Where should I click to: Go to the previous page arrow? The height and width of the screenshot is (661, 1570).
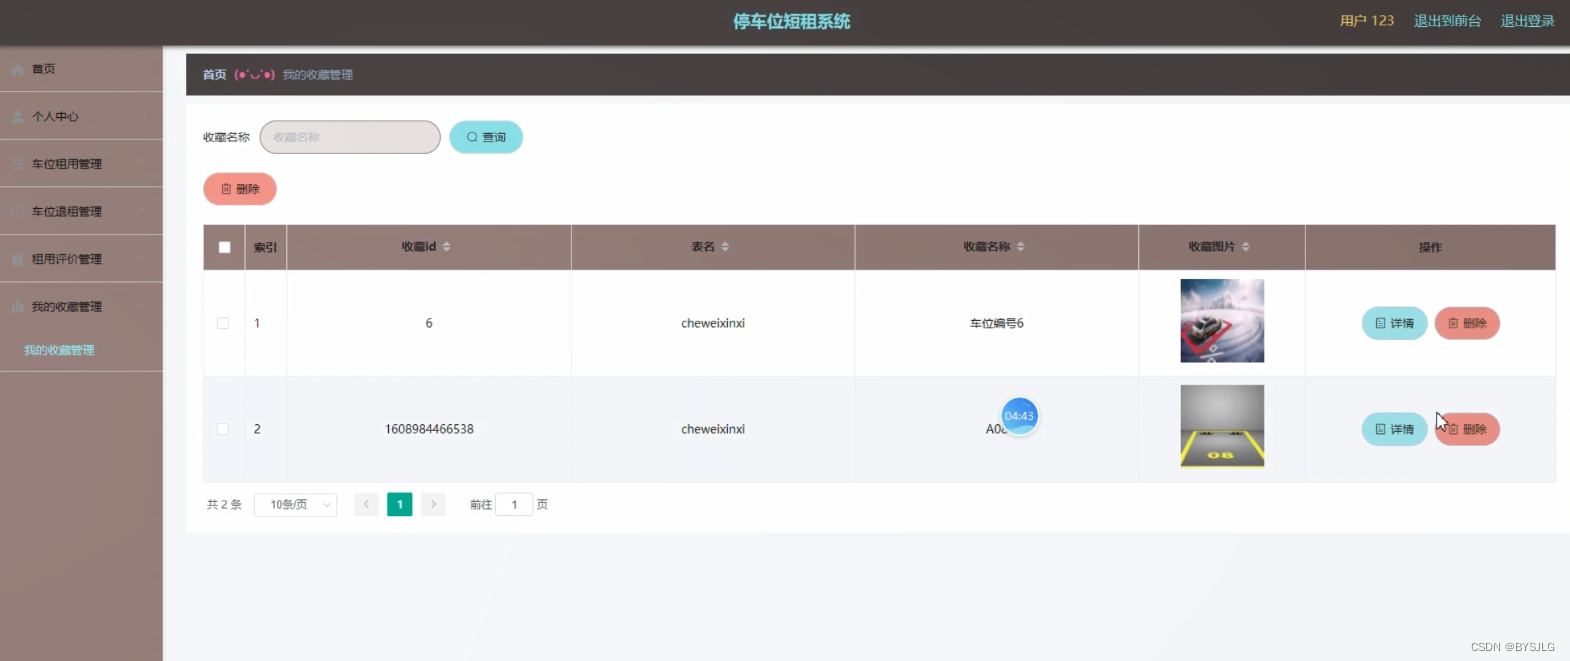(366, 504)
